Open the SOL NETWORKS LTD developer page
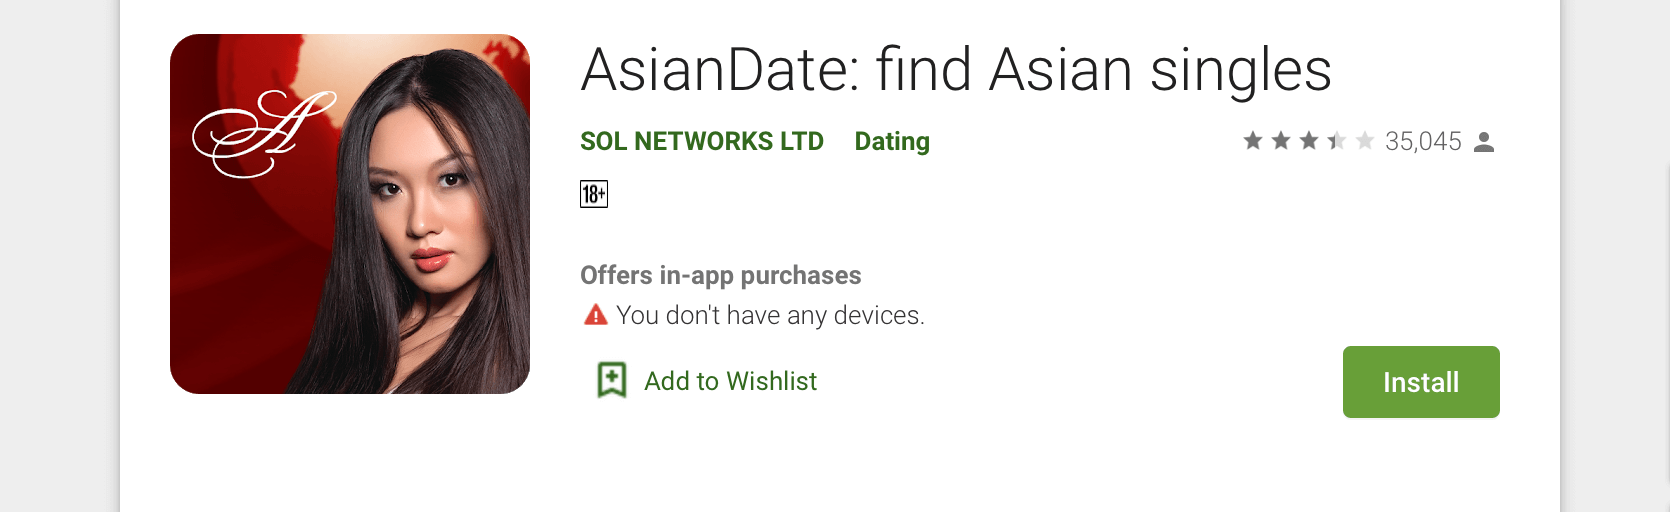Screen dimensions: 1670x512 (x=702, y=141)
